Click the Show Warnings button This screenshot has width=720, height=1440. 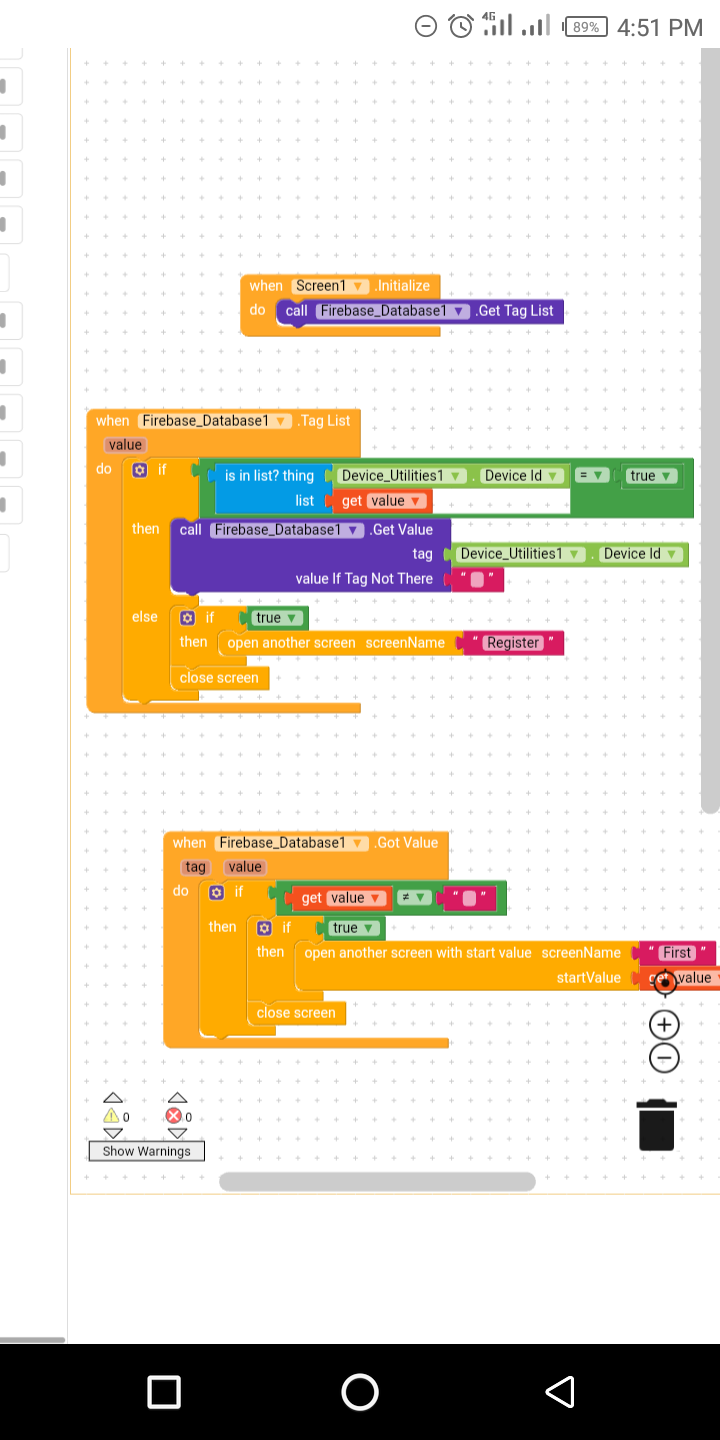coord(146,1151)
